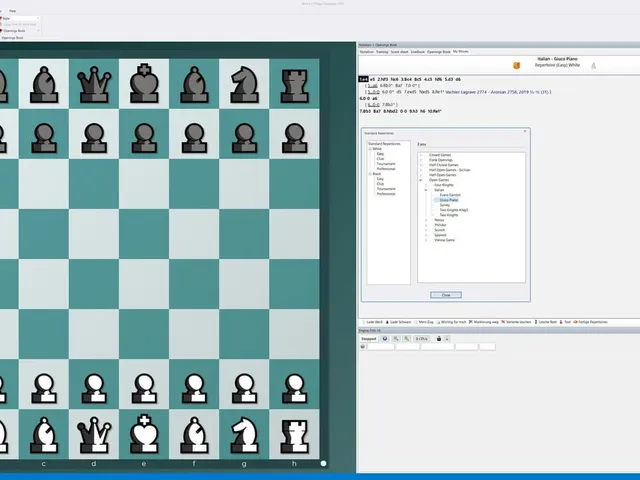Click the orange openings book icon

[516, 65]
